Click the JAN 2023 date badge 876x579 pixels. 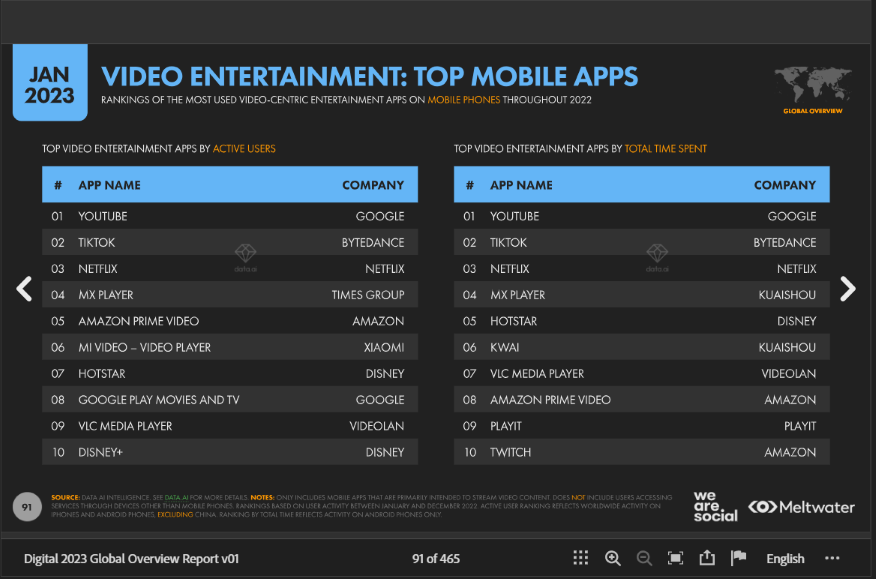(50, 83)
